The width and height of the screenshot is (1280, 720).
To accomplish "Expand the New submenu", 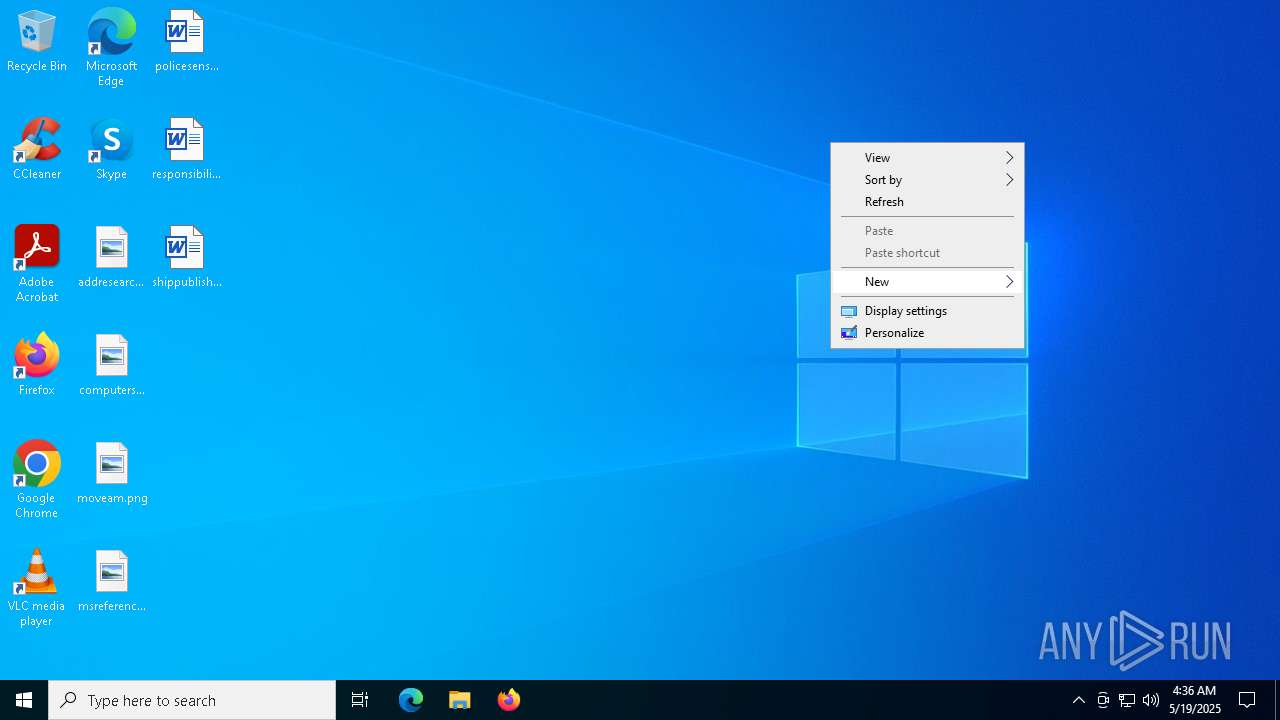I will pyautogui.click(x=927, y=282).
